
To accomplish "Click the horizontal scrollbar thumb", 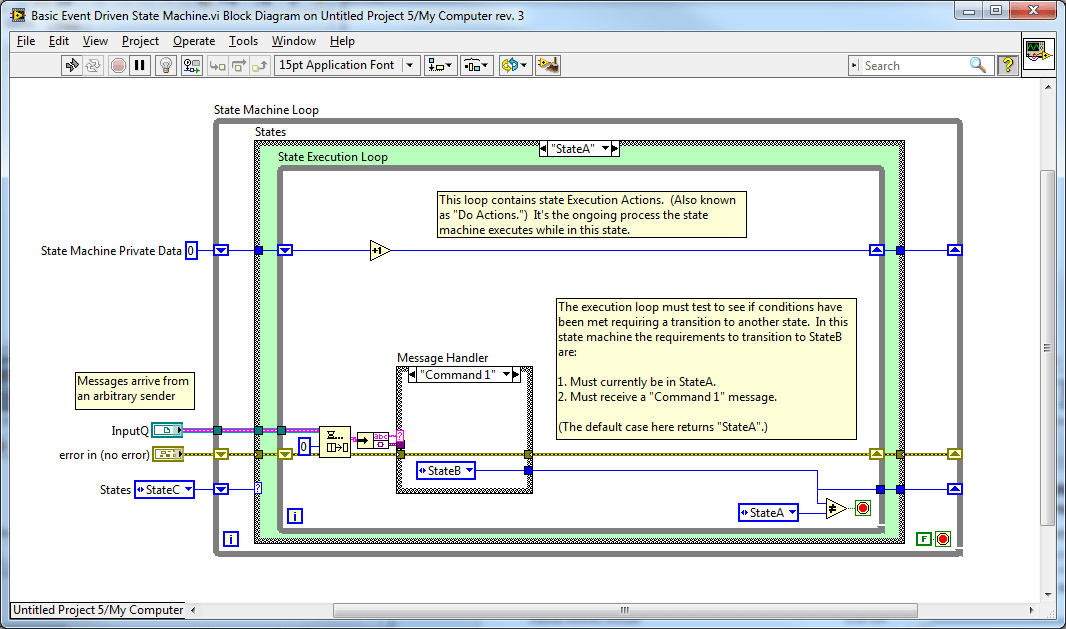I will (x=625, y=610).
